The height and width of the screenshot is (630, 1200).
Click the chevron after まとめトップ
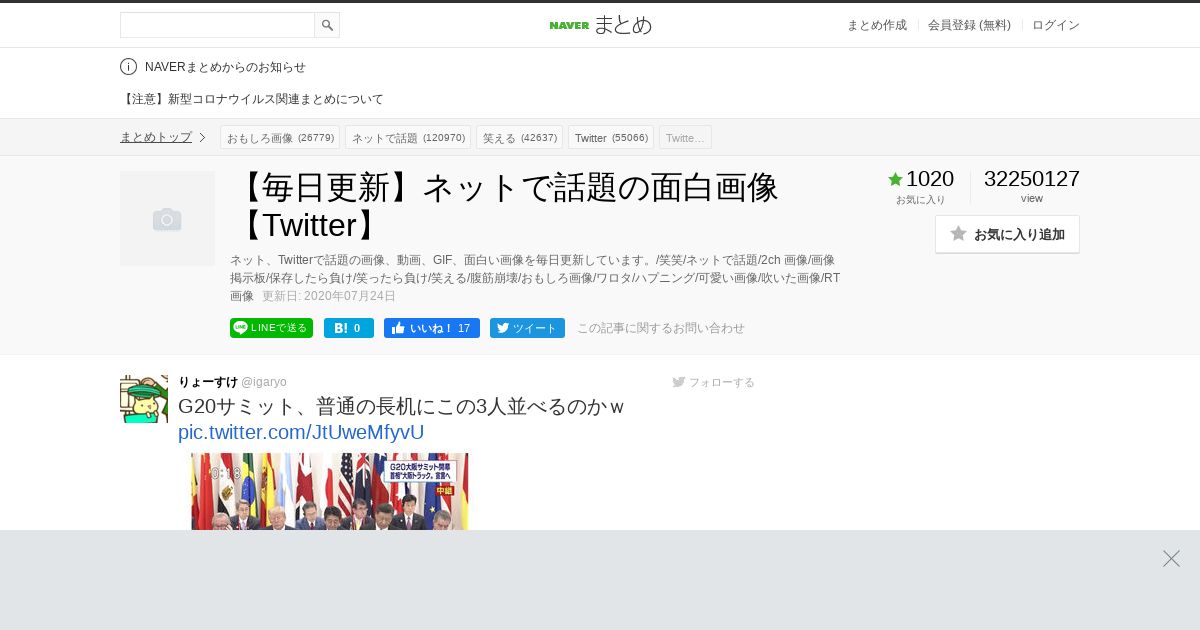click(202, 137)
